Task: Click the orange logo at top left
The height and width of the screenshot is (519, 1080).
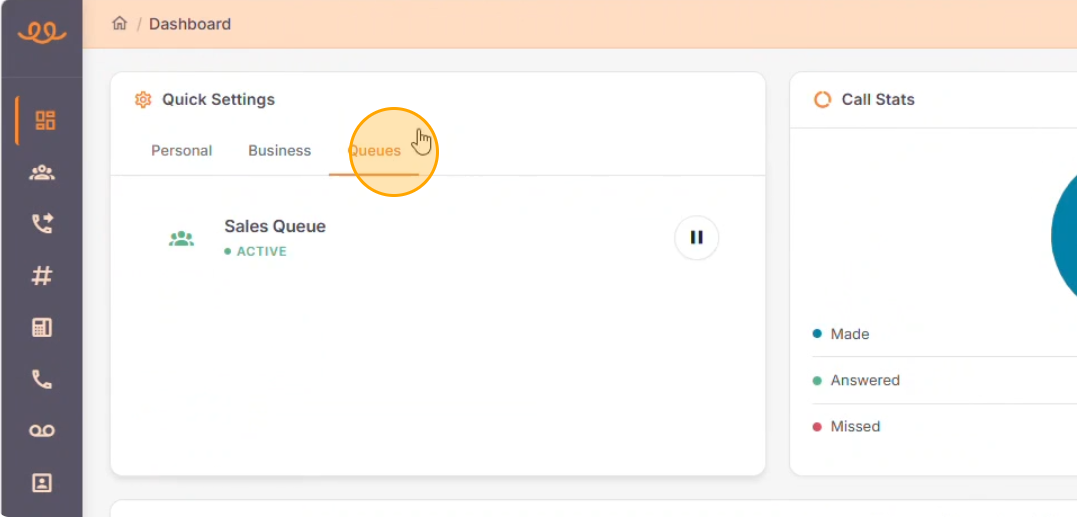Action: (x=42, y=32)
